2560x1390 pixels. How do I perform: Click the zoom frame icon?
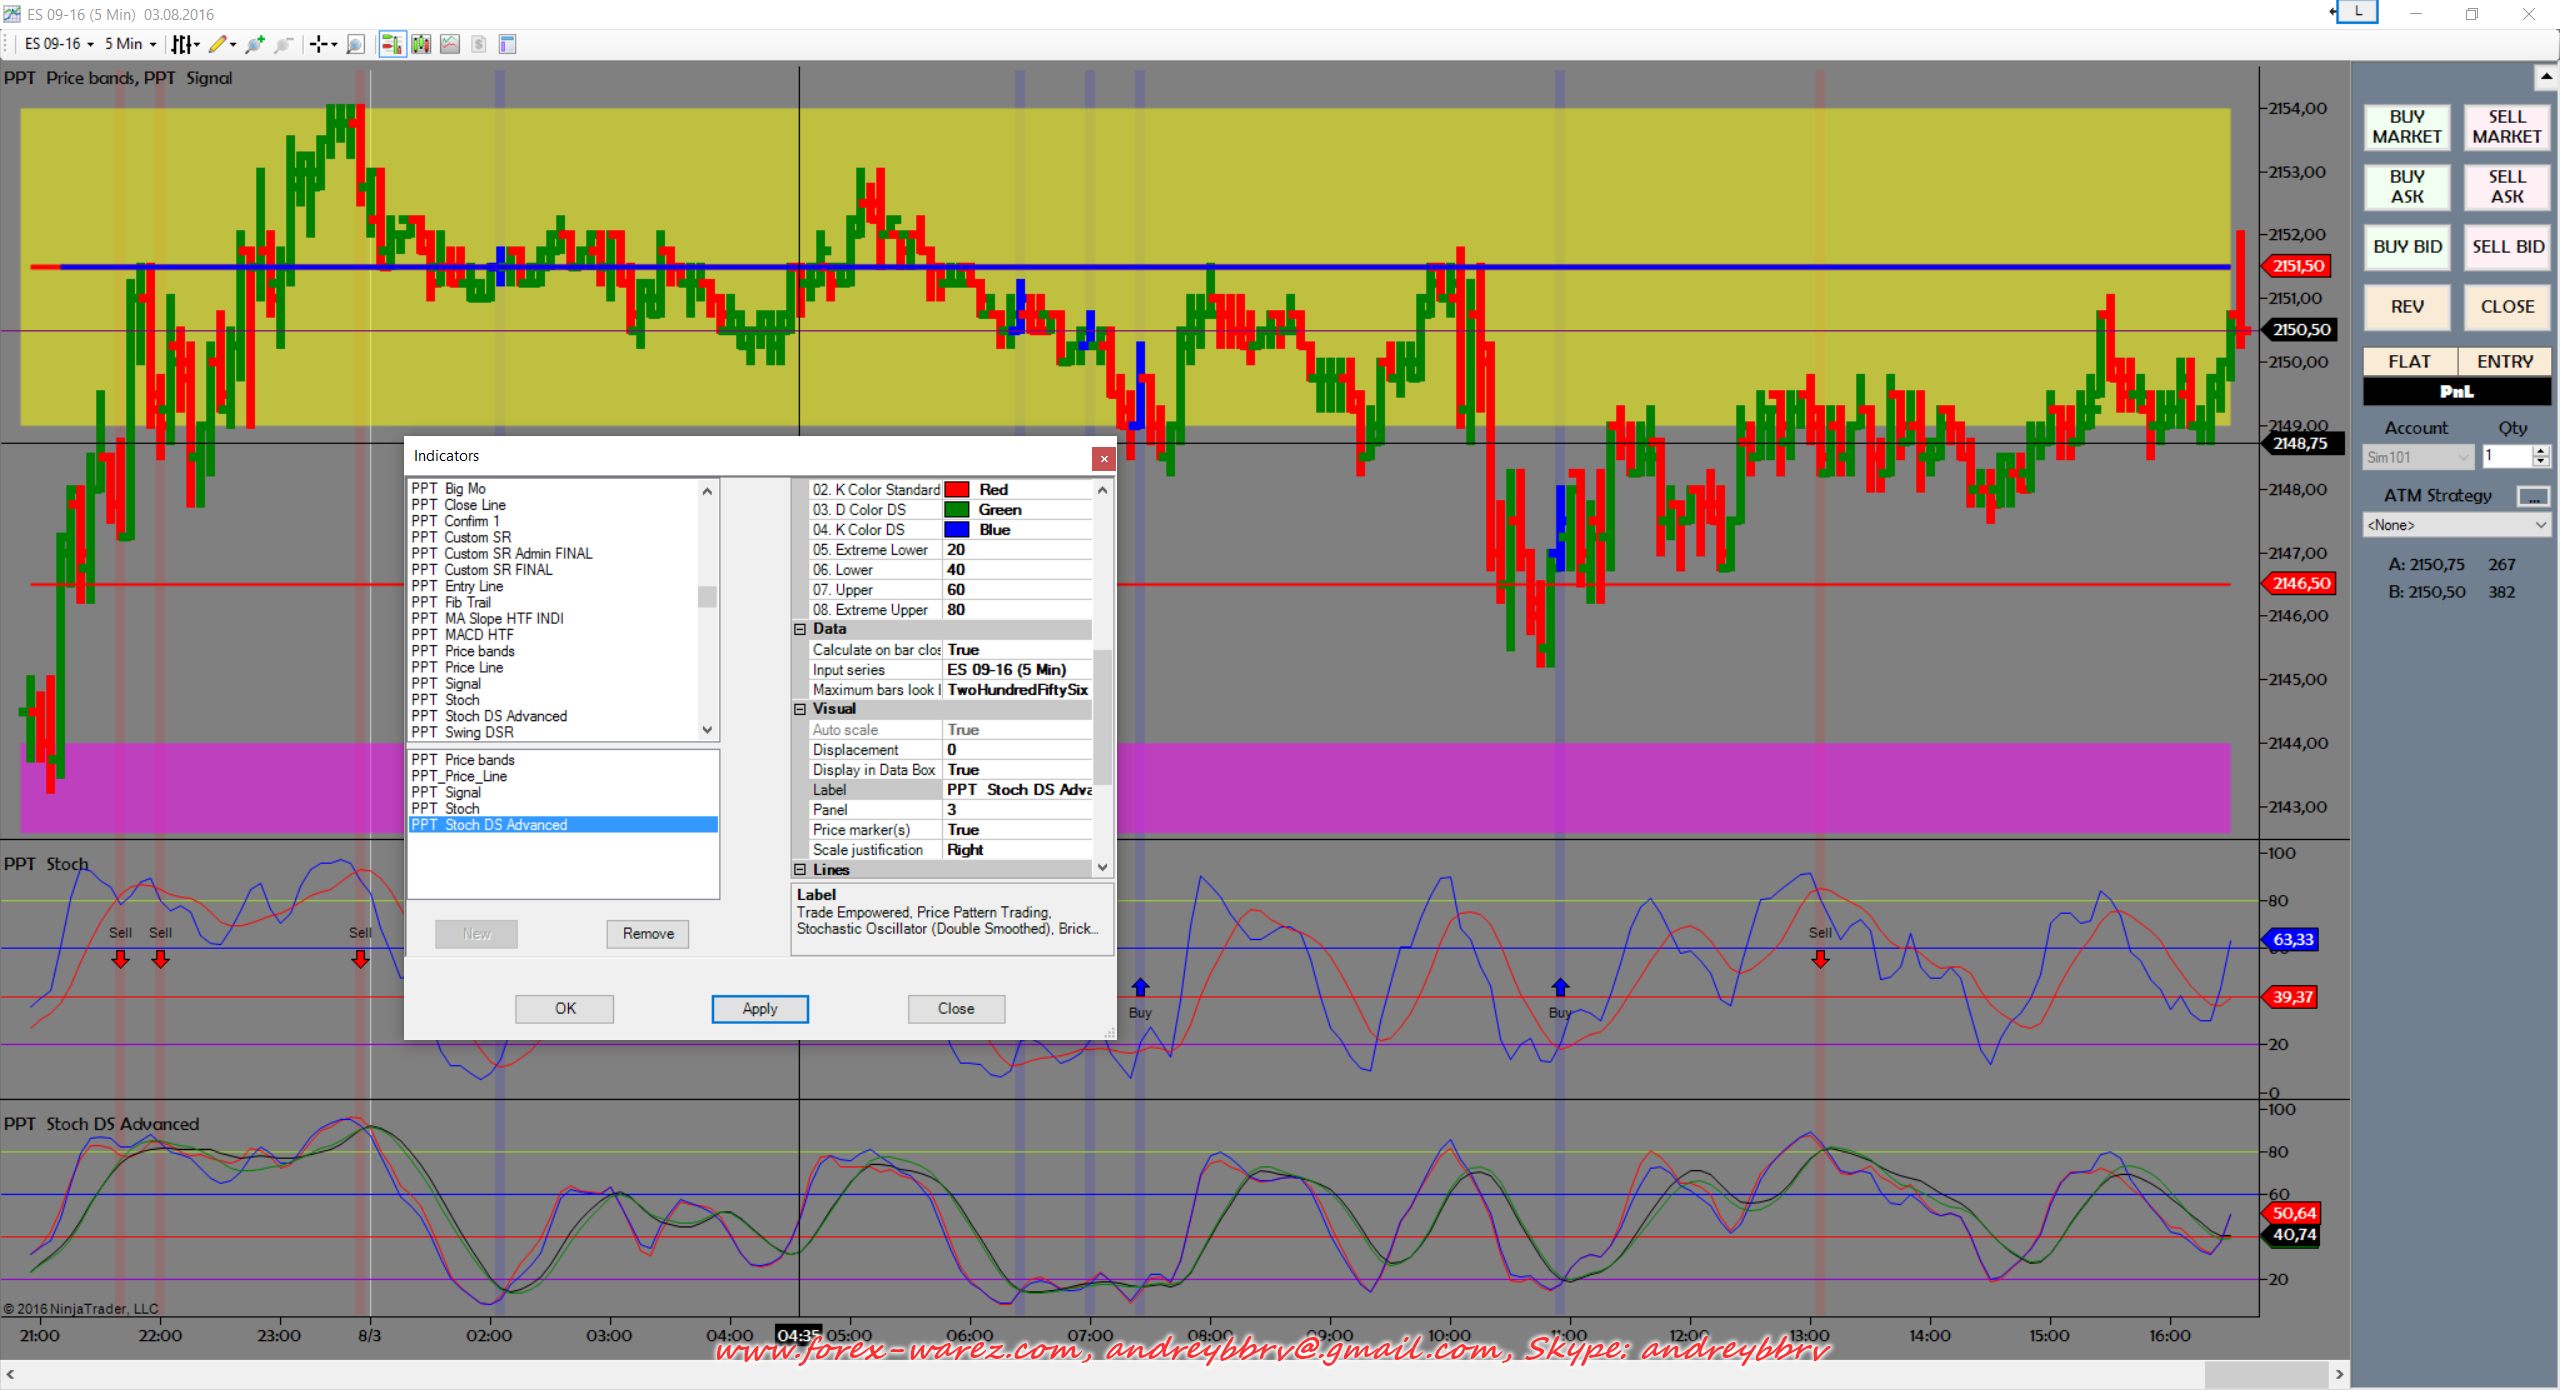(x=355, y=44)
